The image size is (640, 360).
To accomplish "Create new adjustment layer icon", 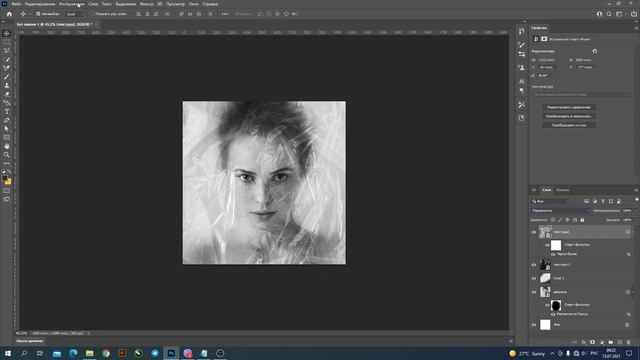I will (x=602, y=342).
